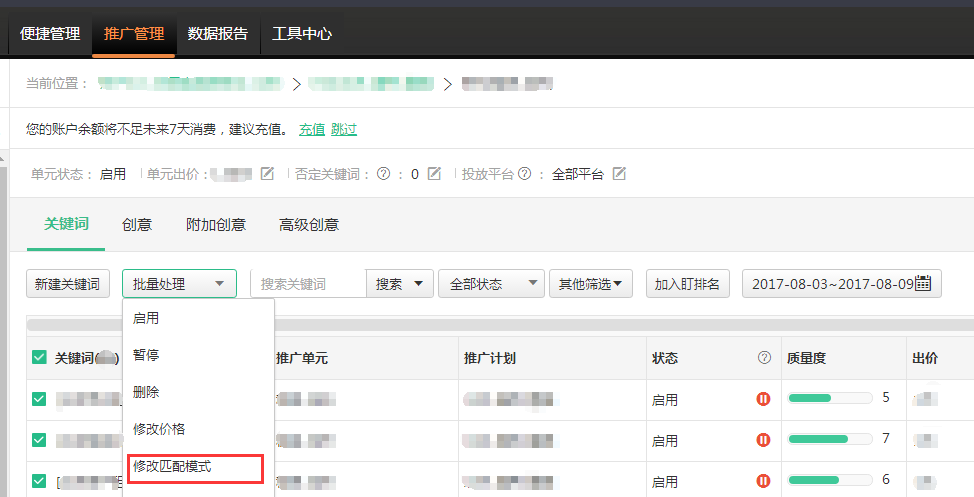The height and width of the screenshot is (497, 974).
Task: Click the calendar icon in date range
Action: pyautogui.click(x=924, y=283)
